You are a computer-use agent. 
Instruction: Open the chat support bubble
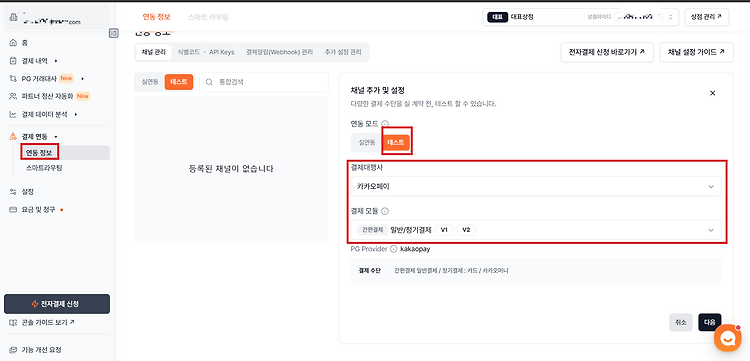tap(728, 339)
